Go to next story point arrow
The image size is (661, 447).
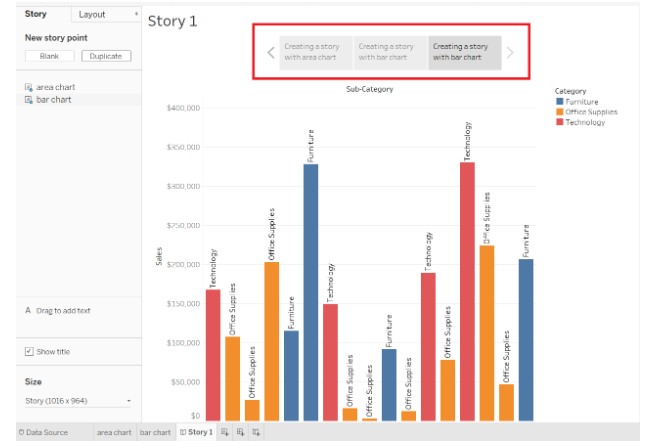(510, 52)
